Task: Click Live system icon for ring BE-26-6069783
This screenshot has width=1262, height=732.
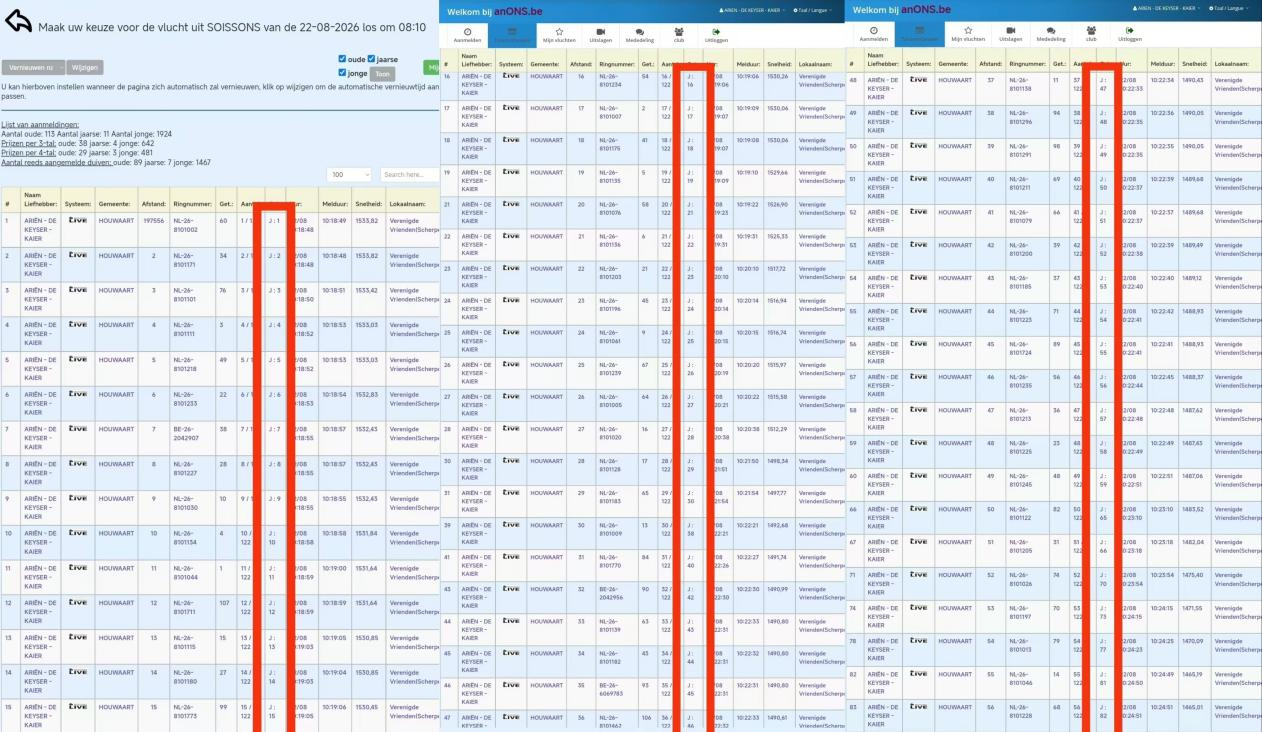Action: pyautogui.click(x=510, y=685)
